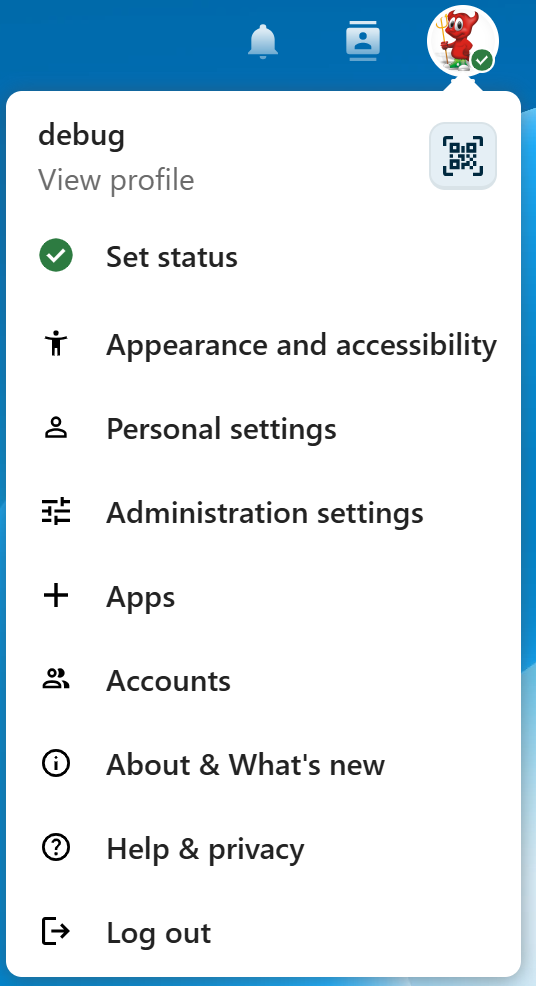
Task: Open the QR code button
Action: [463, 156]
